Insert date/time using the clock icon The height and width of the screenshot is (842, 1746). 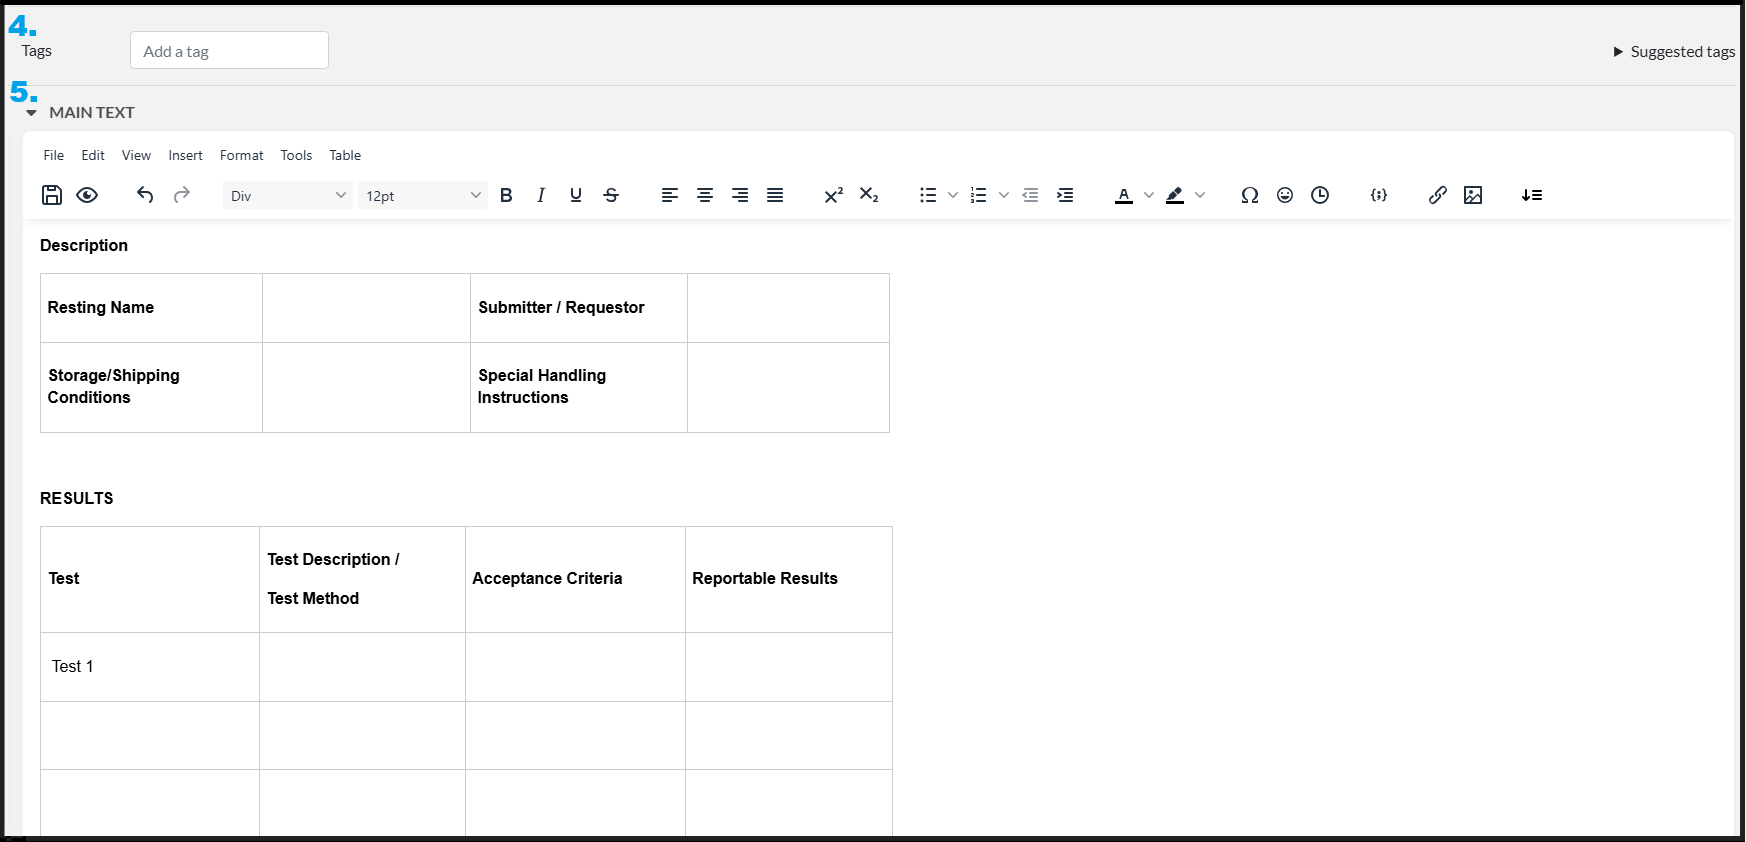pyautogui.click(x=1320, y=195)
